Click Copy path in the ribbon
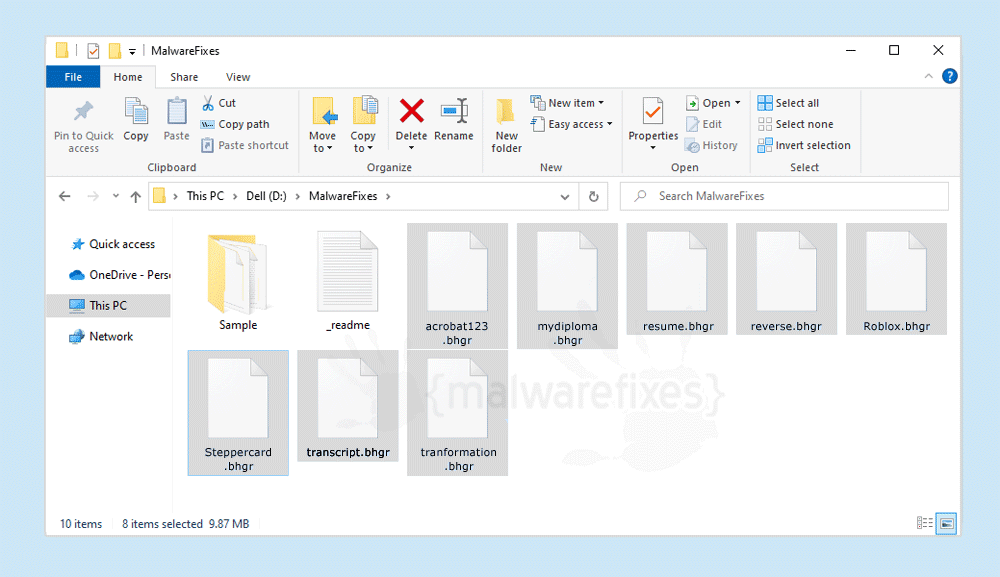Viewport: 1000px width, 577px height. pyautogui.click(x=235, y=124)
